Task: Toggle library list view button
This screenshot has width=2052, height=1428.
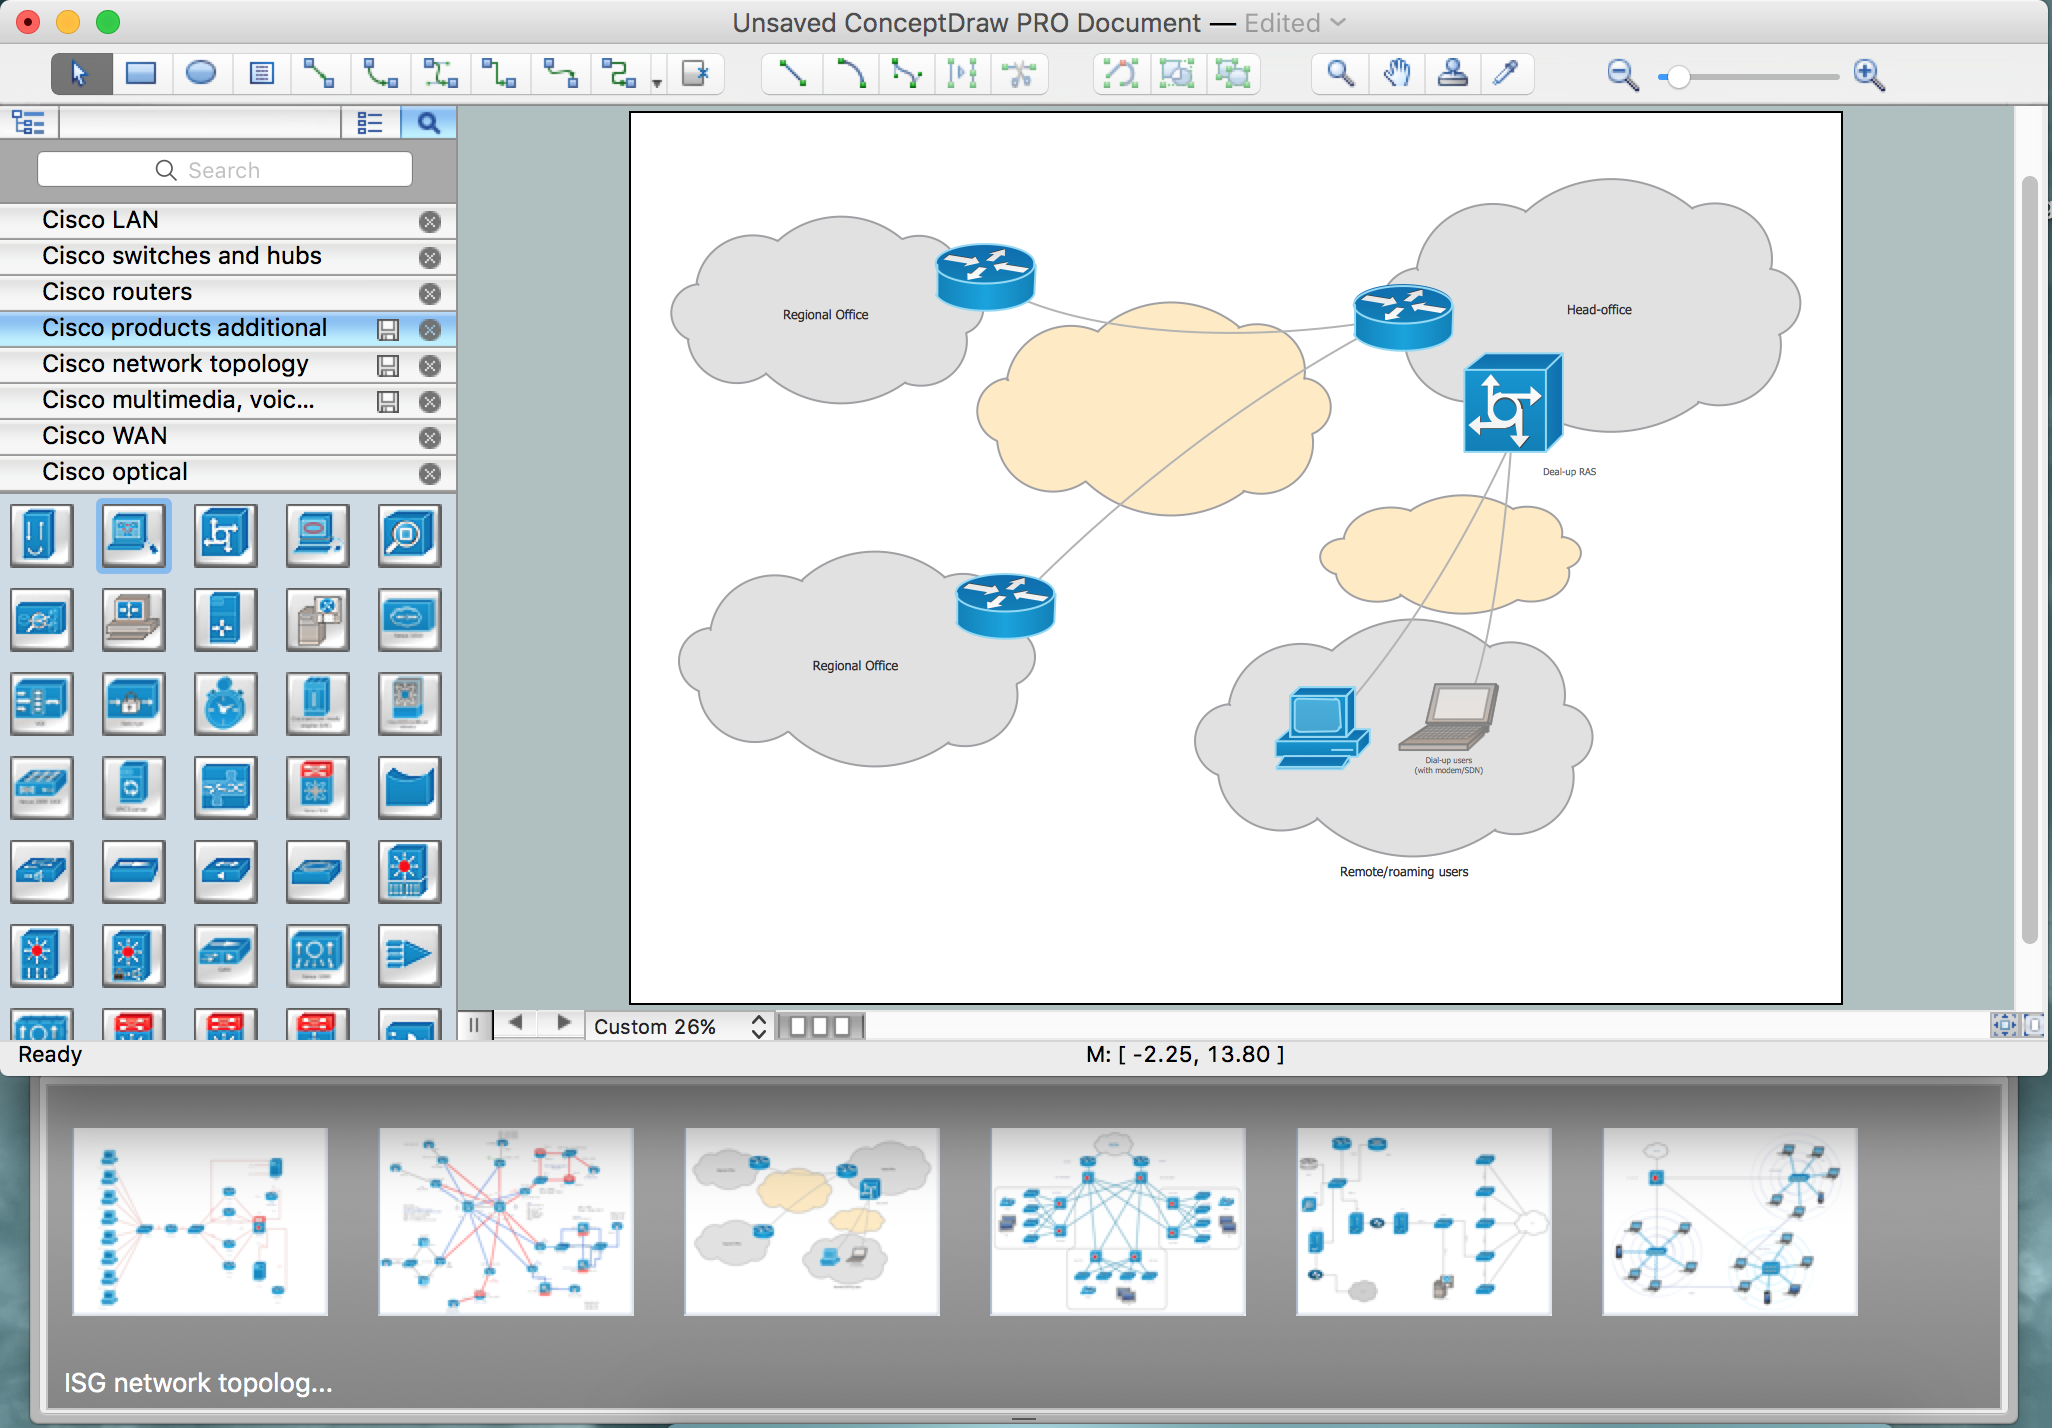Action: 370,123
